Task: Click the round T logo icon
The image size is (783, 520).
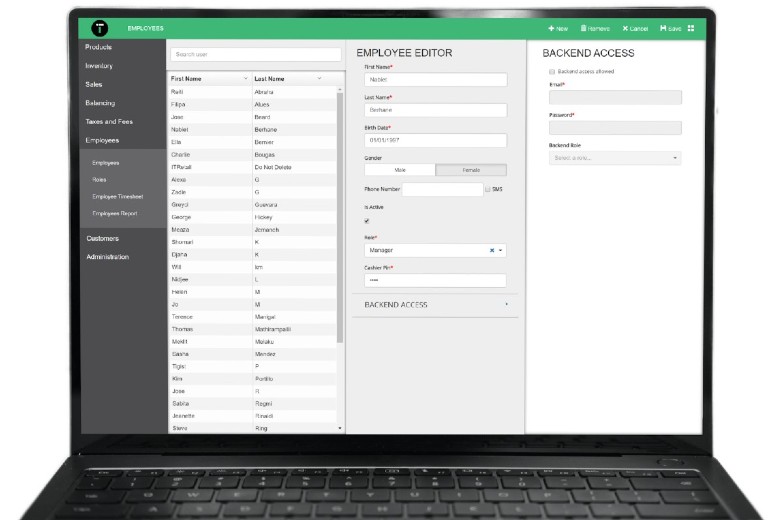Action: click(99, 28)
